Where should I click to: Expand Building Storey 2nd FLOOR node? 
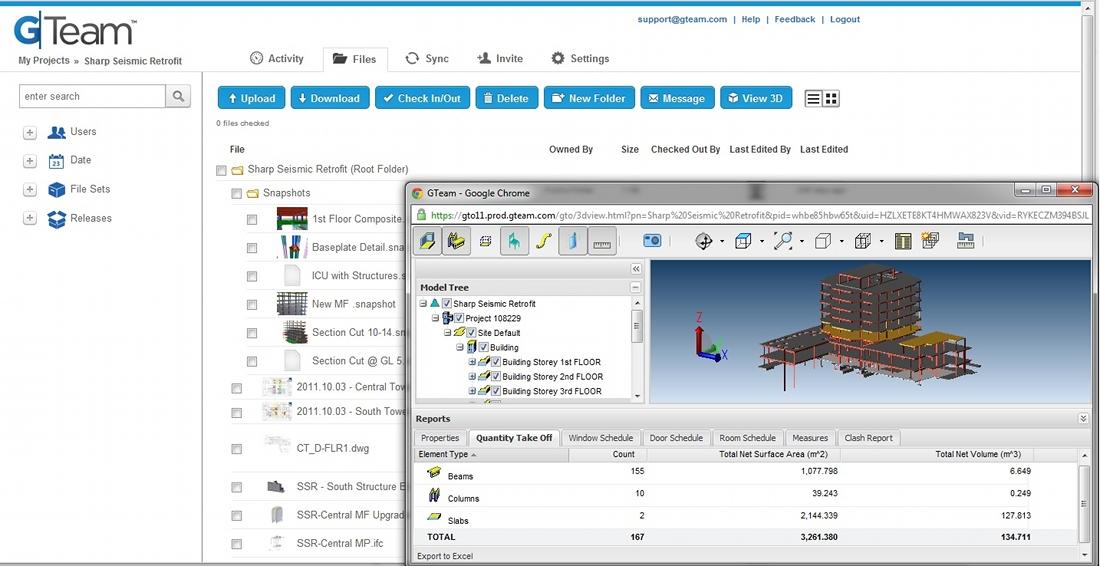click(472, 377)
